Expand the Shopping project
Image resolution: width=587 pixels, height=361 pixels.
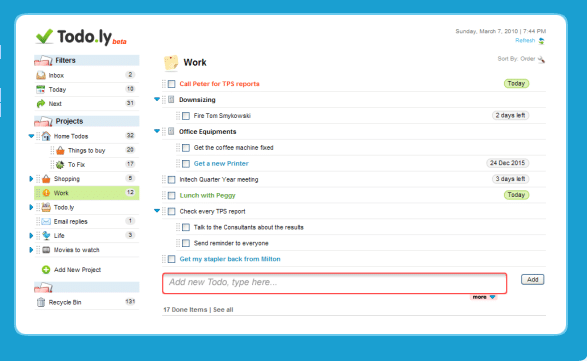[31, 179]
